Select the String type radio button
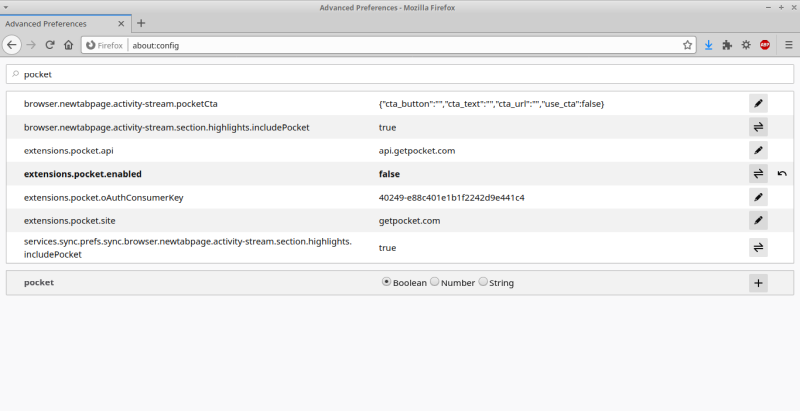 click(483, 281)
